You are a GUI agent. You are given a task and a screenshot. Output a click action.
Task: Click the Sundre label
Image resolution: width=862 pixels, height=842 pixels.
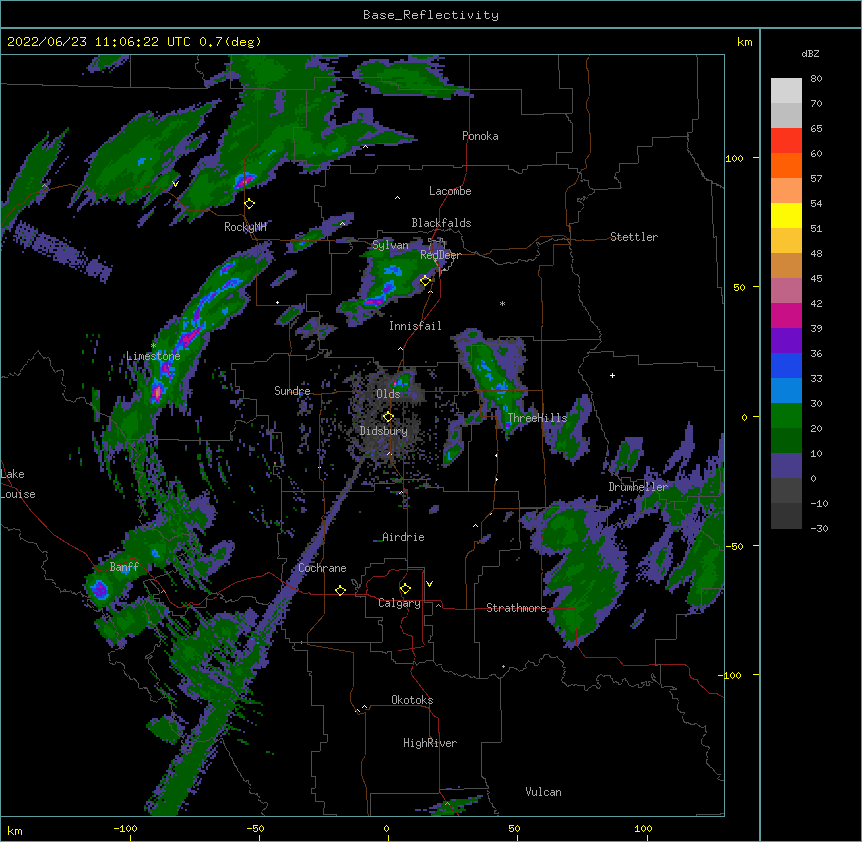point(292,391)
